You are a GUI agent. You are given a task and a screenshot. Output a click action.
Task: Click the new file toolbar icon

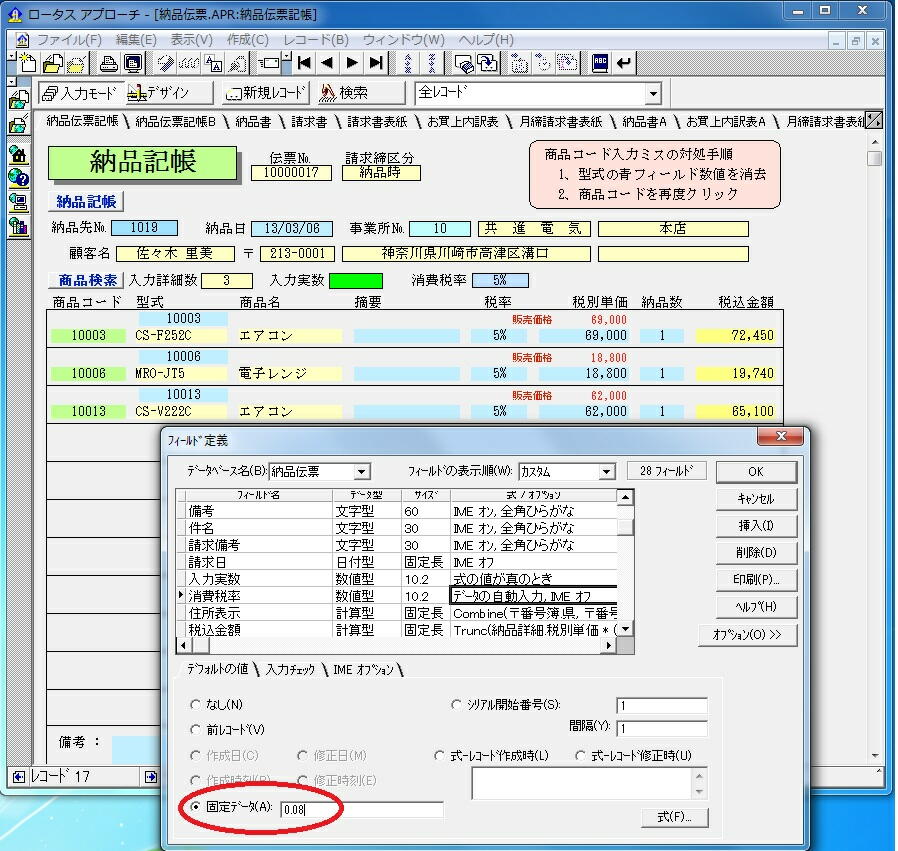coord(26,62)
